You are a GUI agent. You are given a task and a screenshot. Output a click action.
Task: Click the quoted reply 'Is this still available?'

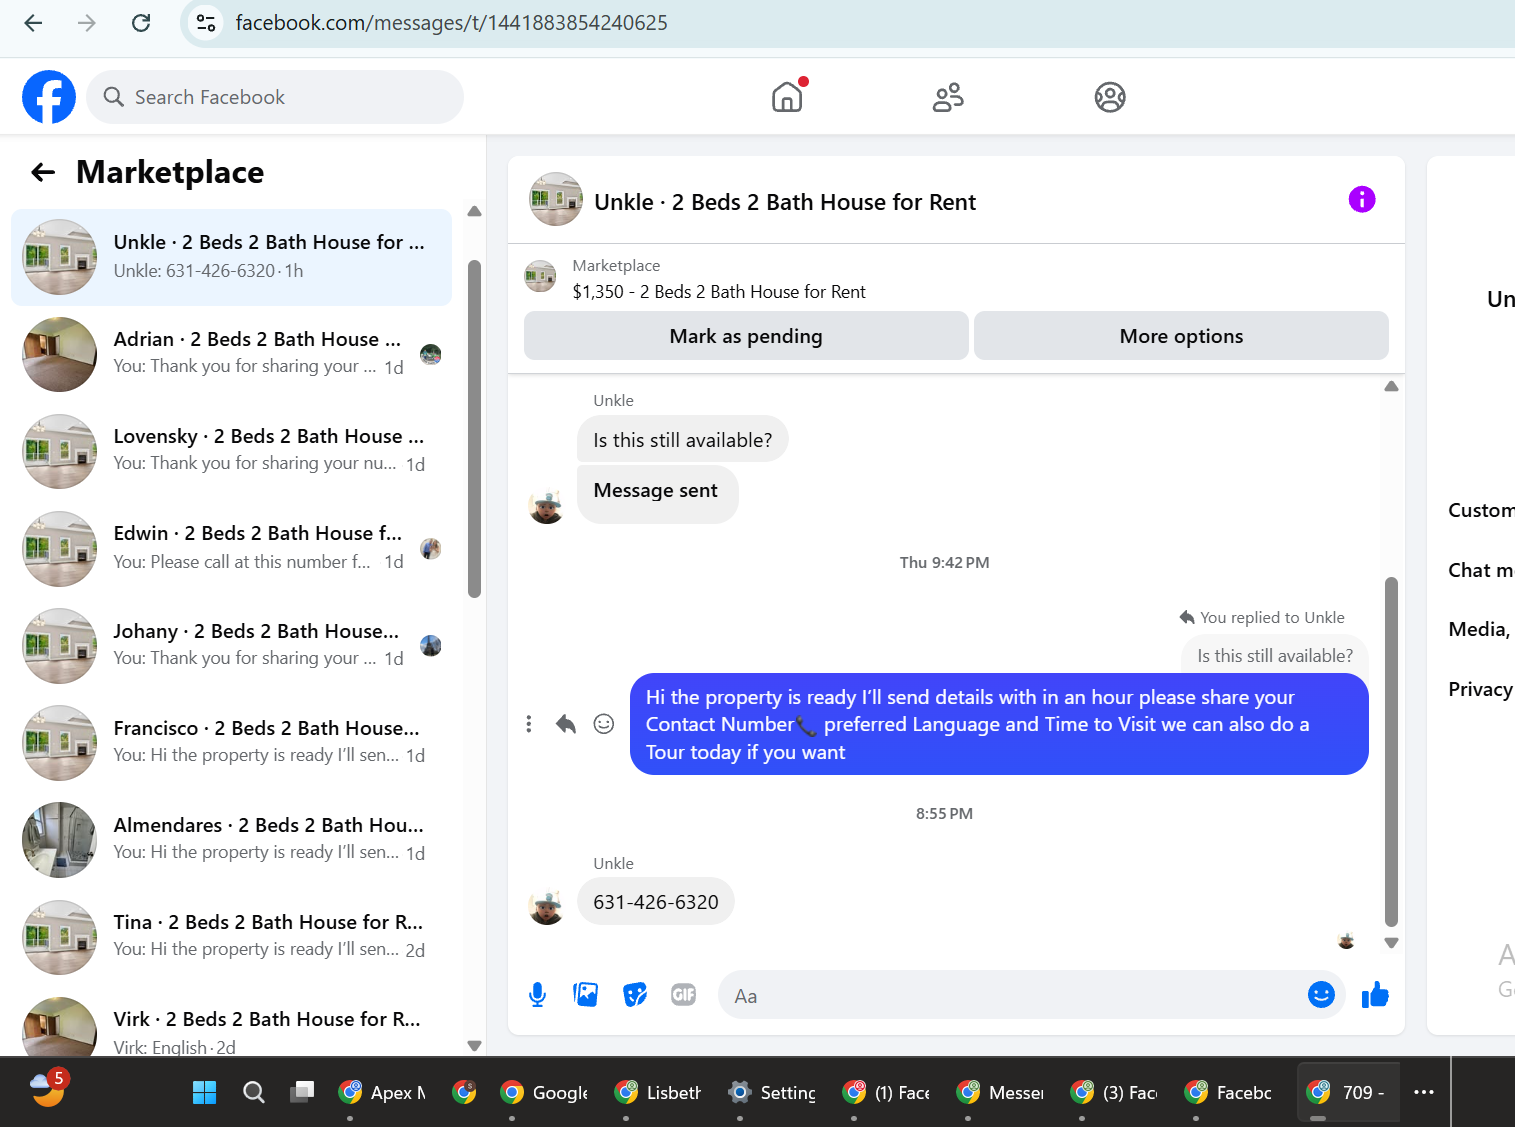tap(1275, 656)
